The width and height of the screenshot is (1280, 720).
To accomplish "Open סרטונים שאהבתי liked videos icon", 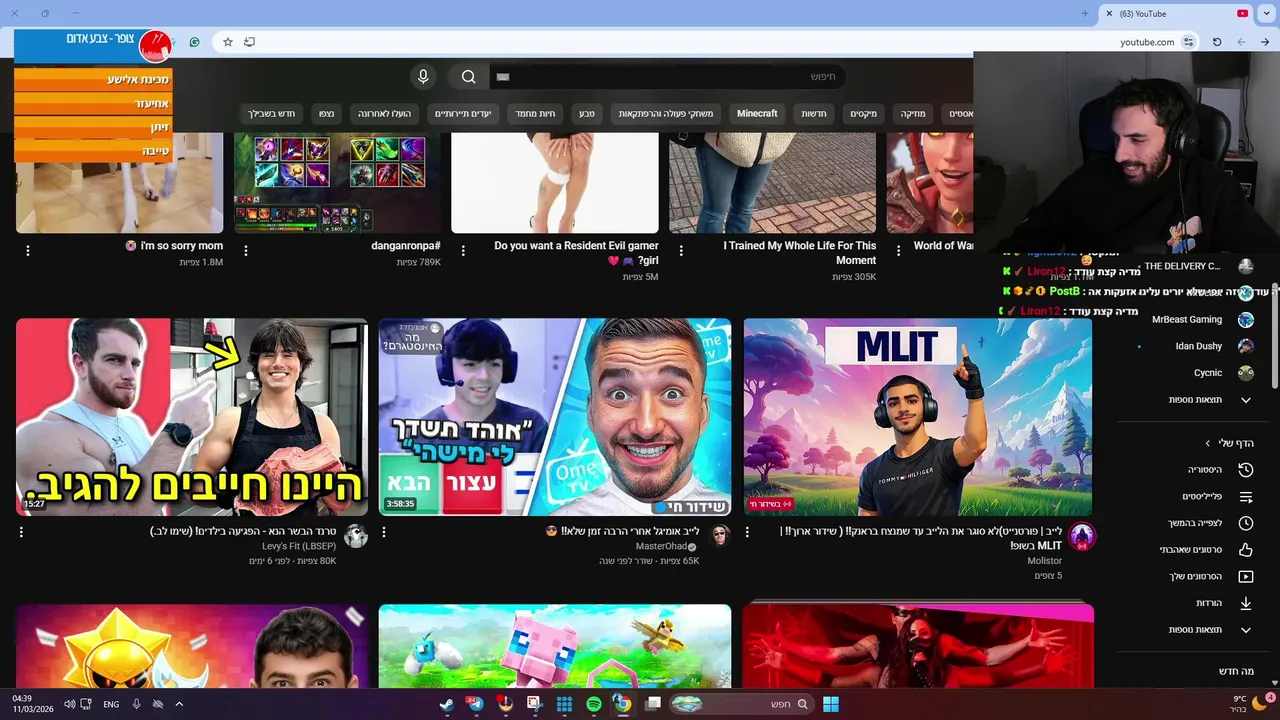I will pyautogui.click(x=1246, y=550).
